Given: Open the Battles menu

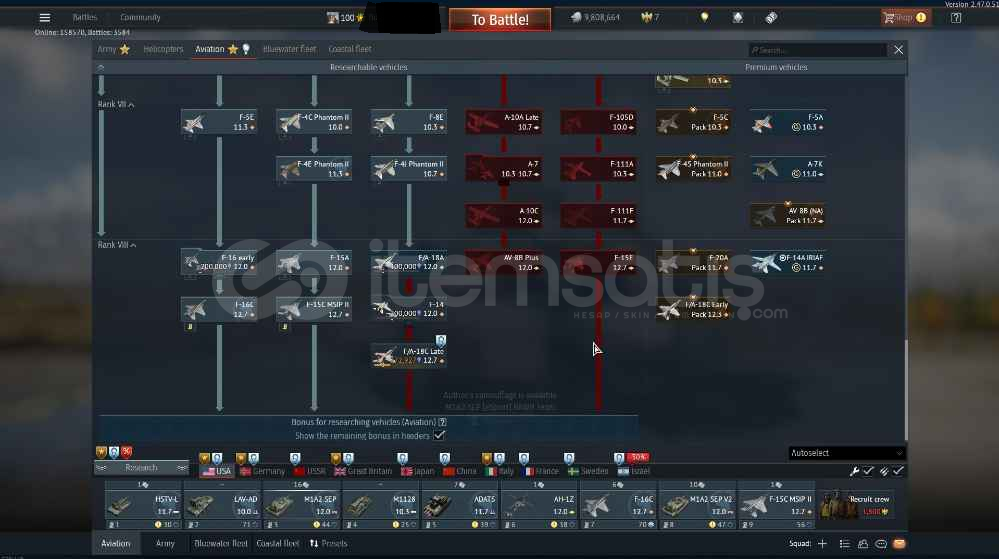Looking at the screenshot, I should tap(85, 18).
